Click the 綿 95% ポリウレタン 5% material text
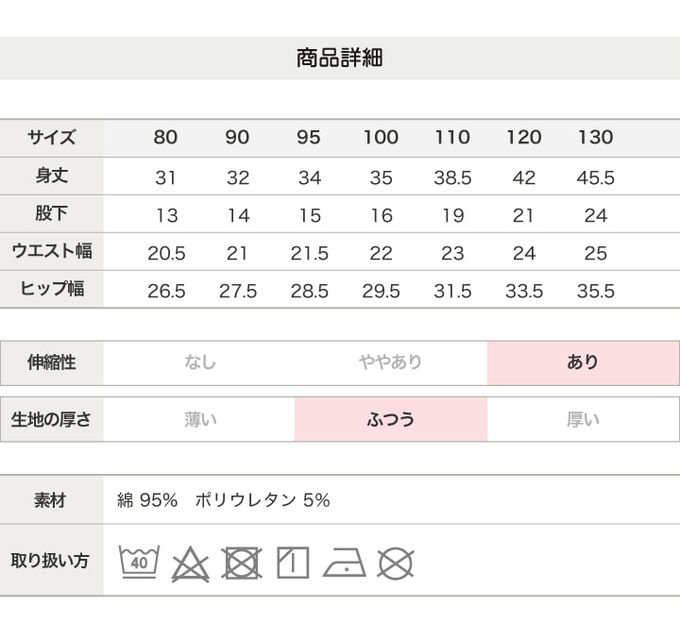The width and height of the screenshot is (680, 623). [x=223, y=500]
